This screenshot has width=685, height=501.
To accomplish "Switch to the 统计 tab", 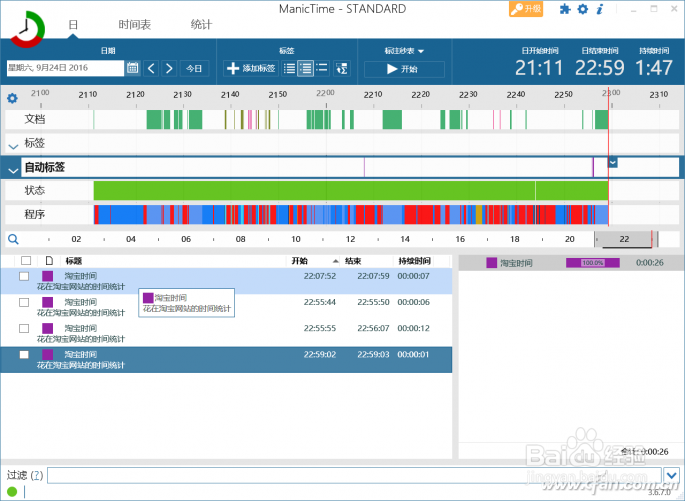I will tap(201, 25).
